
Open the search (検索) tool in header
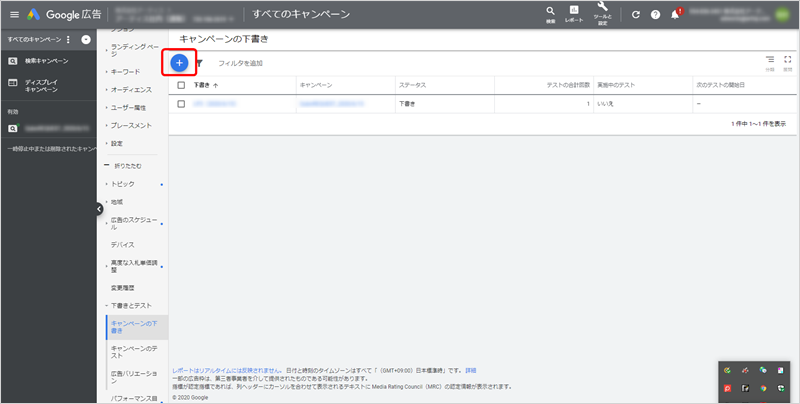click(x=551, y=14)
